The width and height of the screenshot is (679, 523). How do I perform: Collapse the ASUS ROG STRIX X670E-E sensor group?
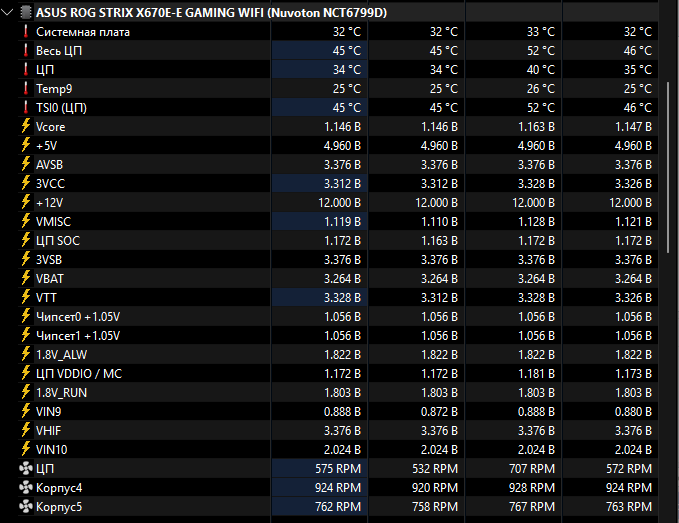point(7,13)
